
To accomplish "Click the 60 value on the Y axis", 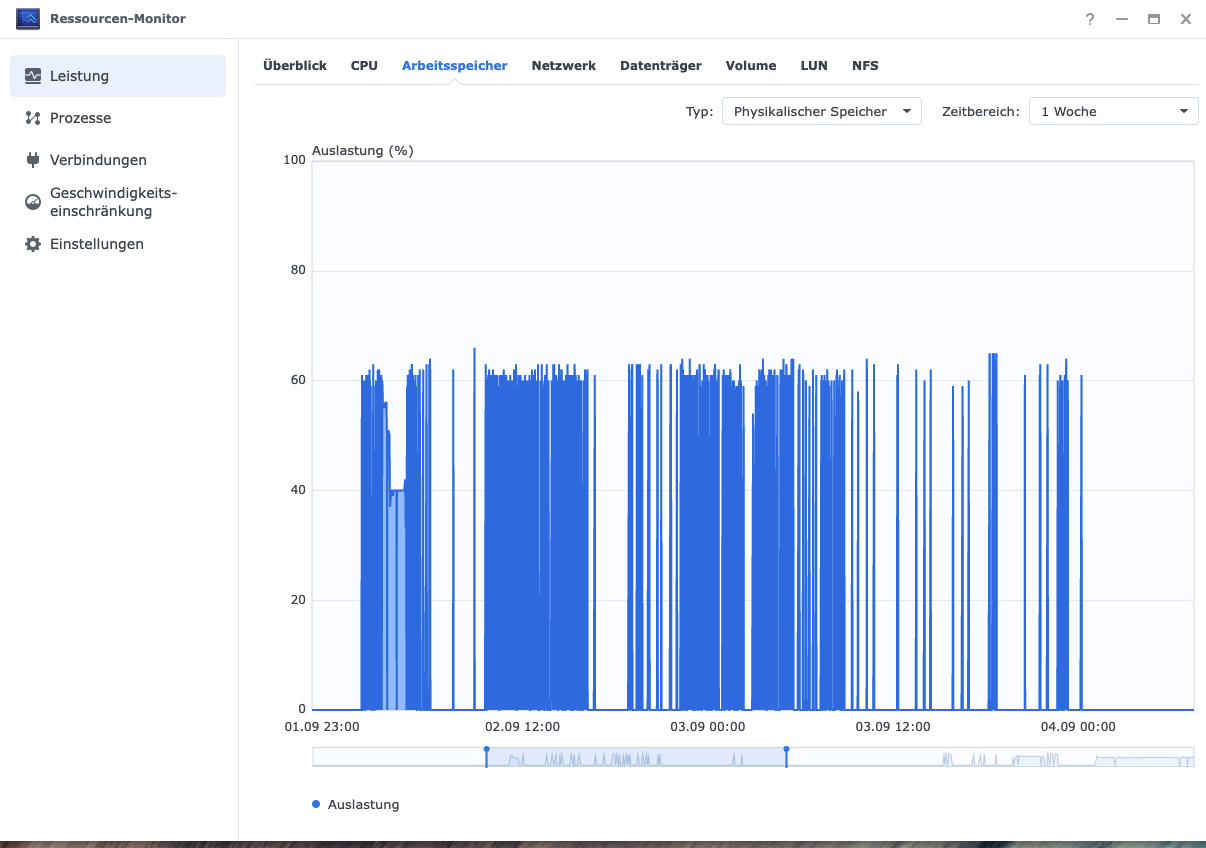I will 297,380.
